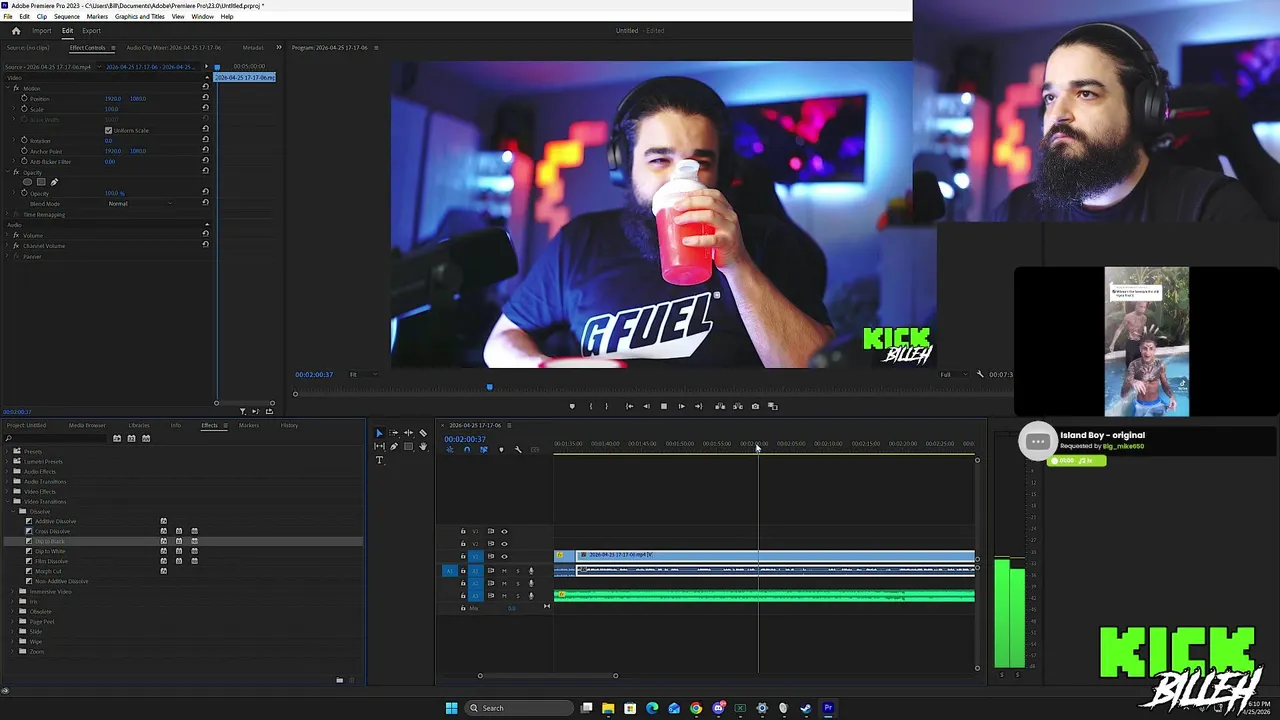Select the Type tool

click(x=379, y=460)
